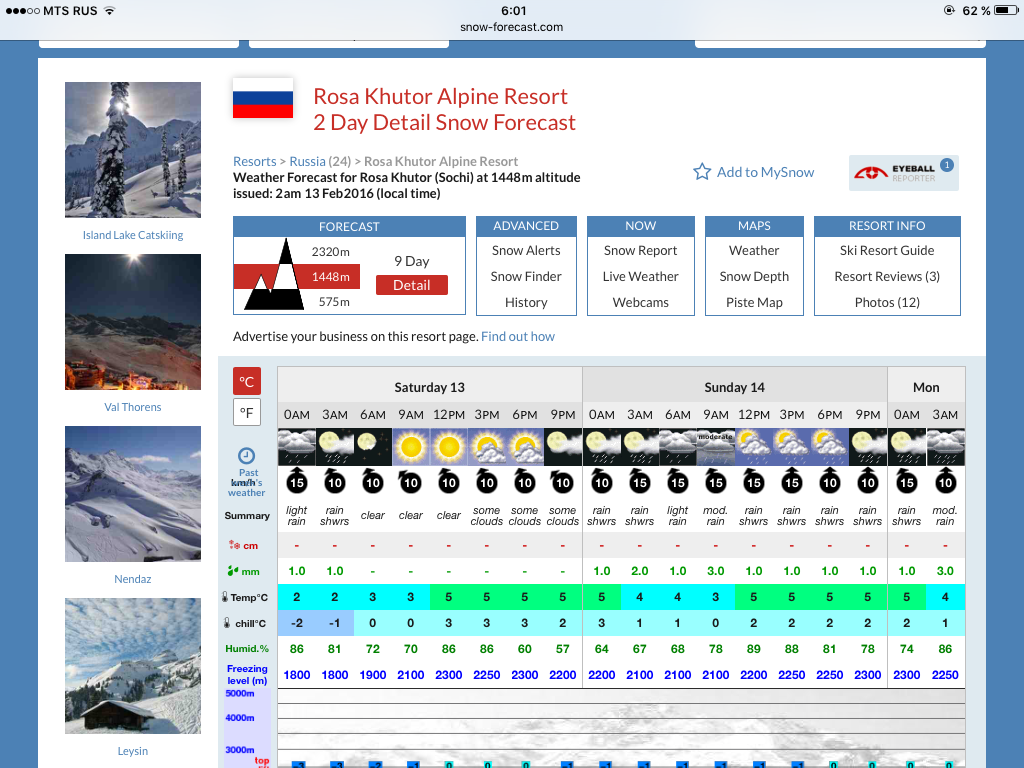Open Ski Resort Guide
The image size is (1024, 768).
coord(887,250)
